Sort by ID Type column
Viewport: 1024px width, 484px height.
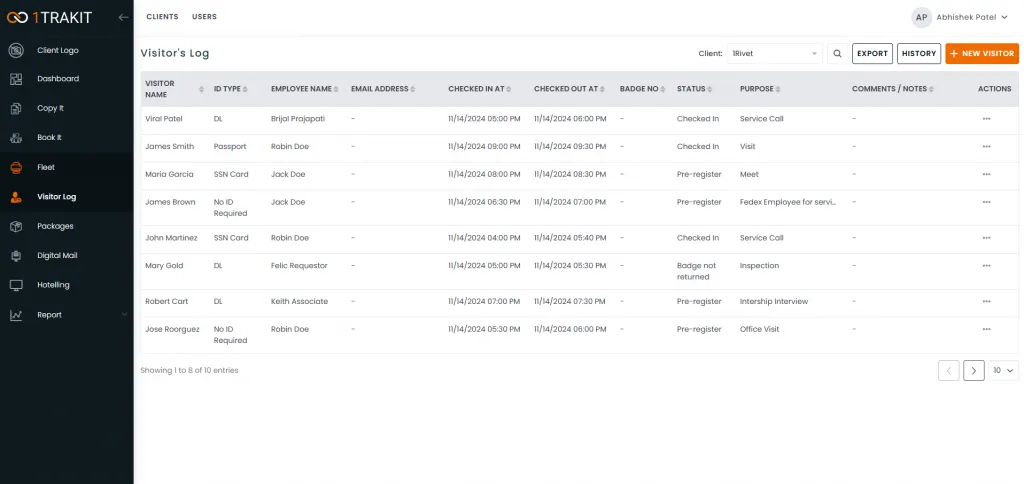(245, 89)
